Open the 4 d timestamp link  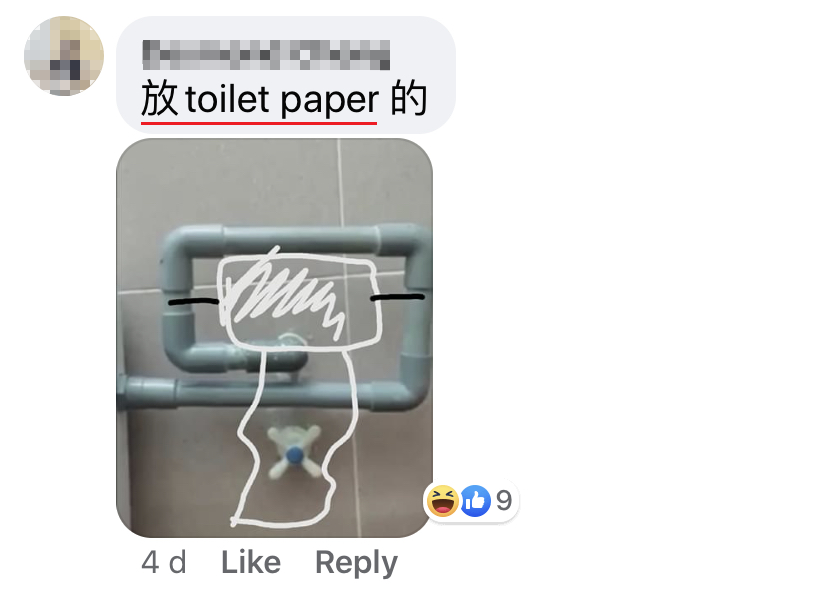tap(164, 562)
